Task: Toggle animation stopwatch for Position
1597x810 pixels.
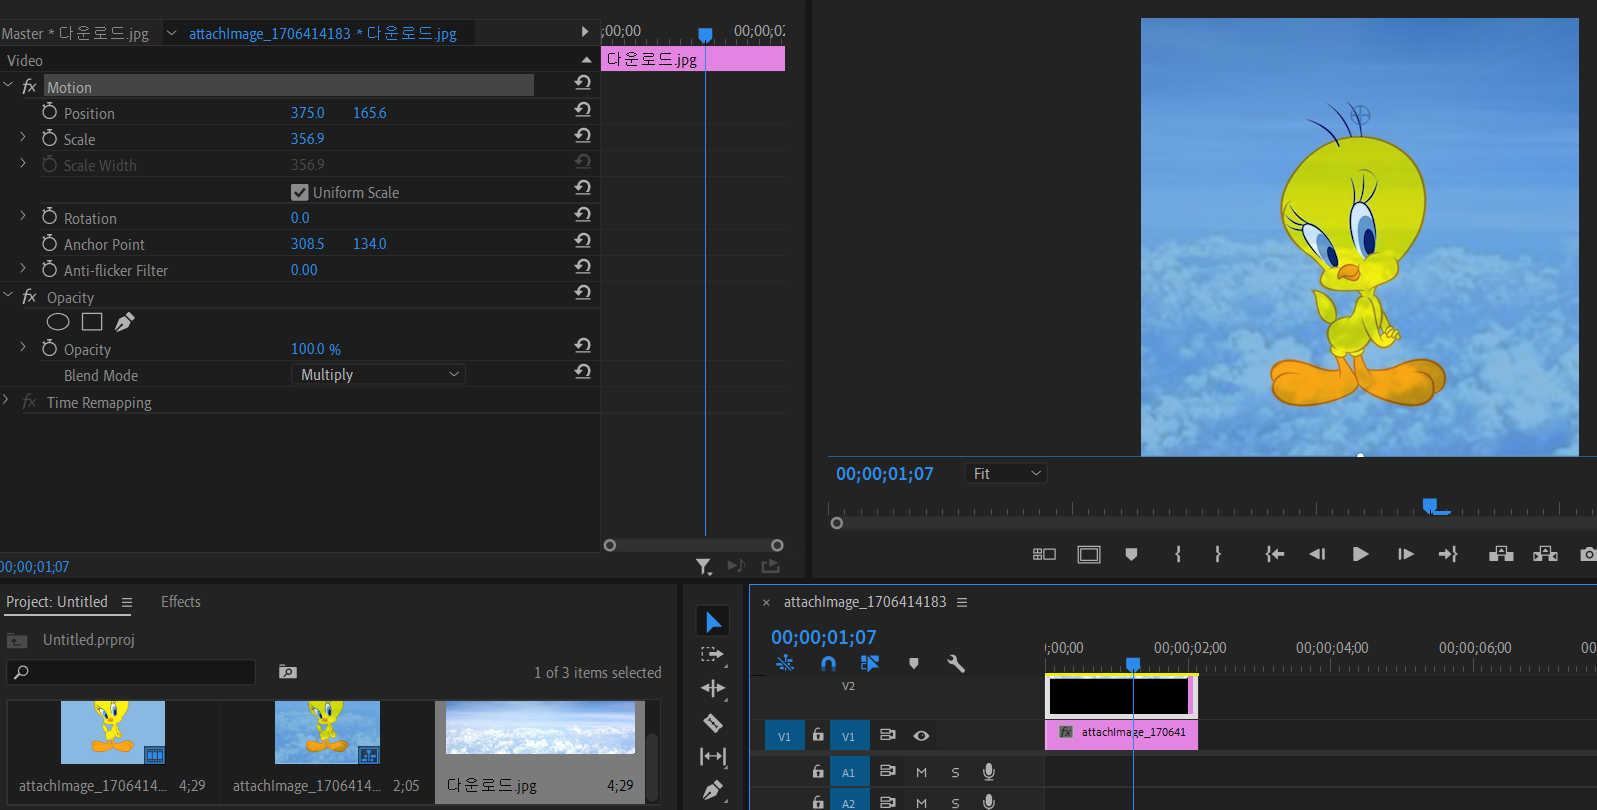Action: (49, 111)
